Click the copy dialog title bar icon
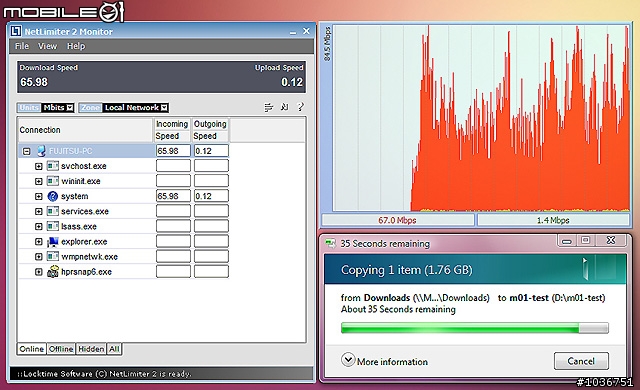The width and height of the screenshot is (640, 390). tap(330, 244)
